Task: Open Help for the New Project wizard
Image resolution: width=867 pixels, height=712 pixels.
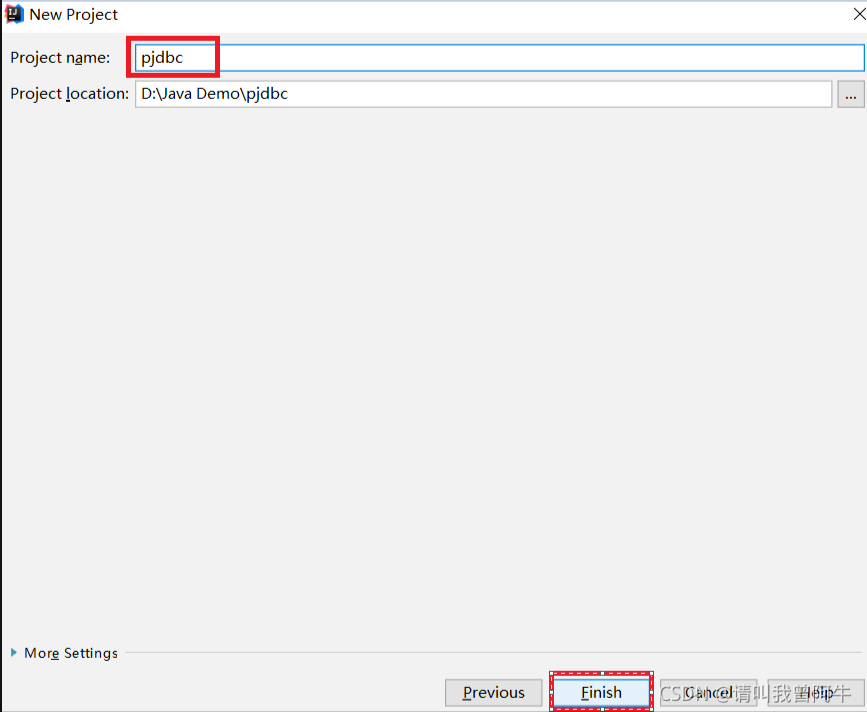Action: pos(816,693)
